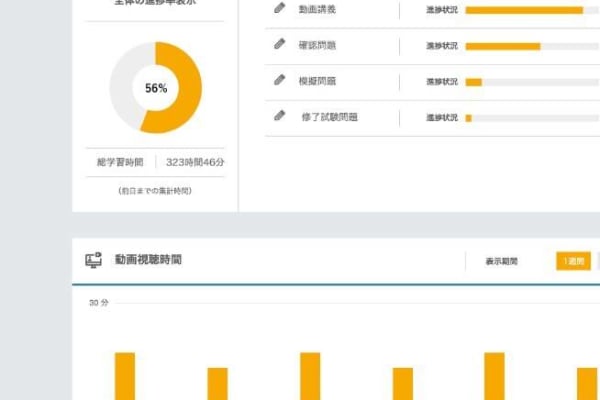Click the 323時間46分 total study time
Viewport: 600px width, 400px height.
click(194, 161)
